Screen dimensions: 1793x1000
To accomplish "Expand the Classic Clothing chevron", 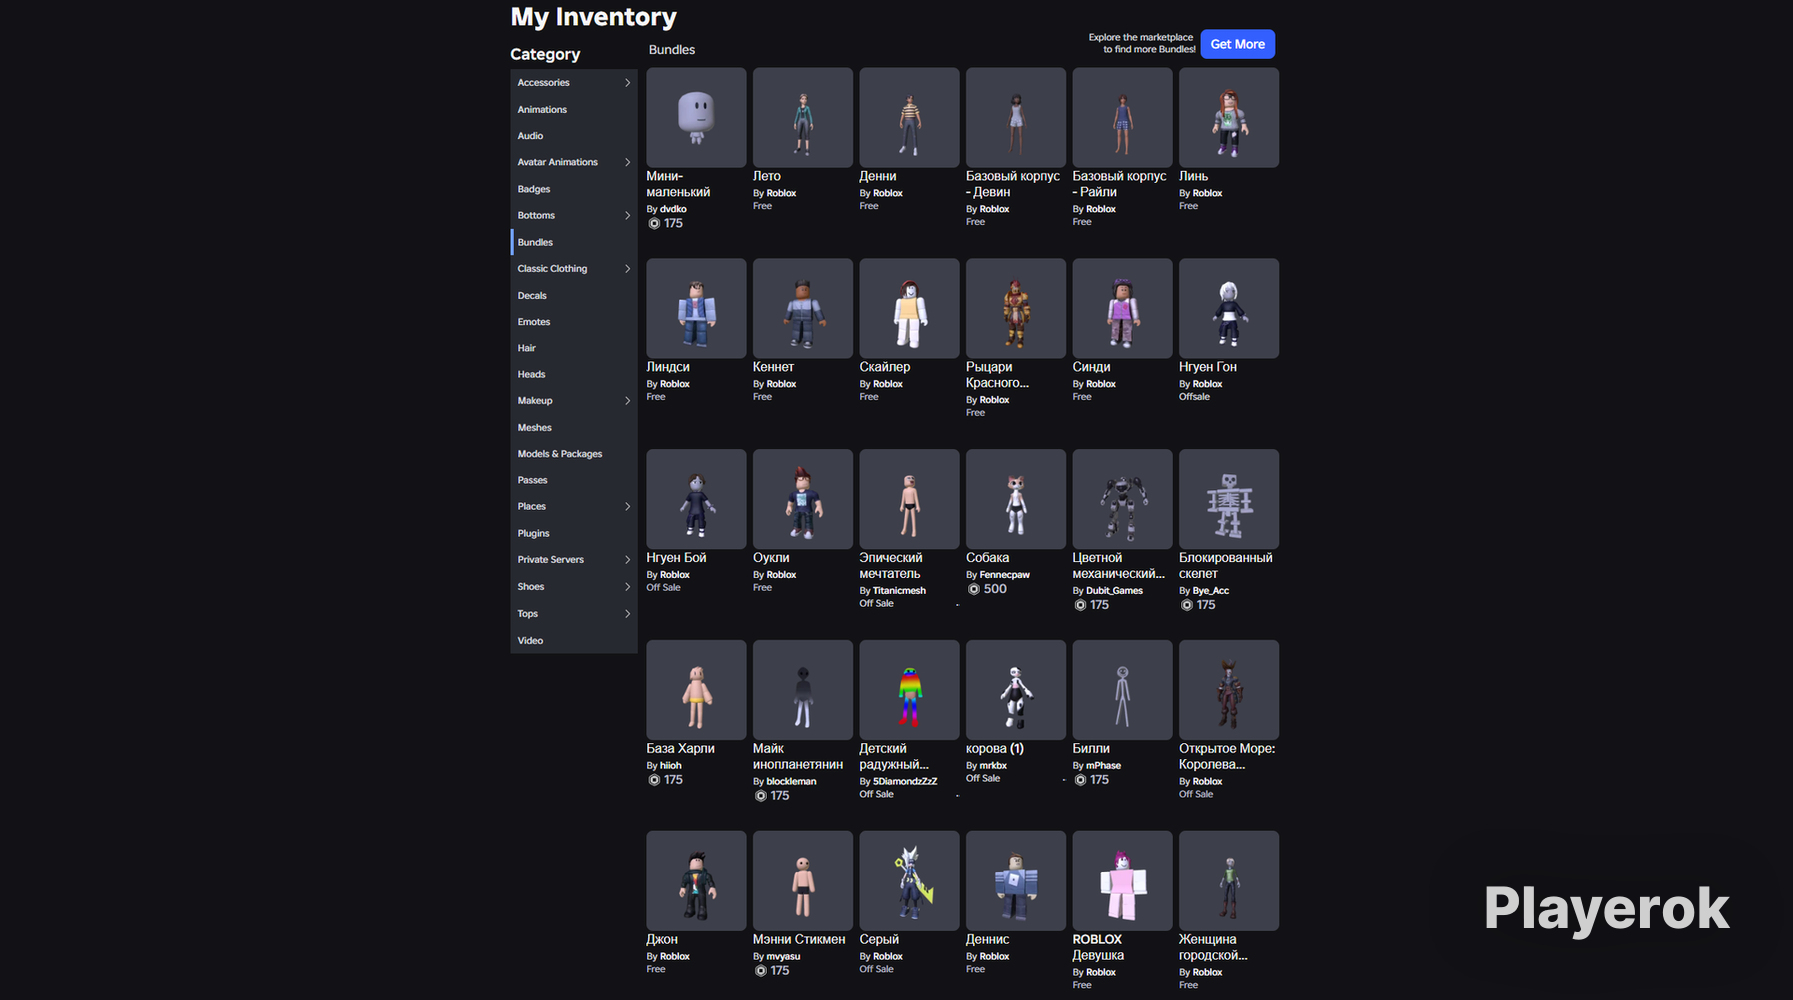I will pyautogui.click(x=627, y=269).
